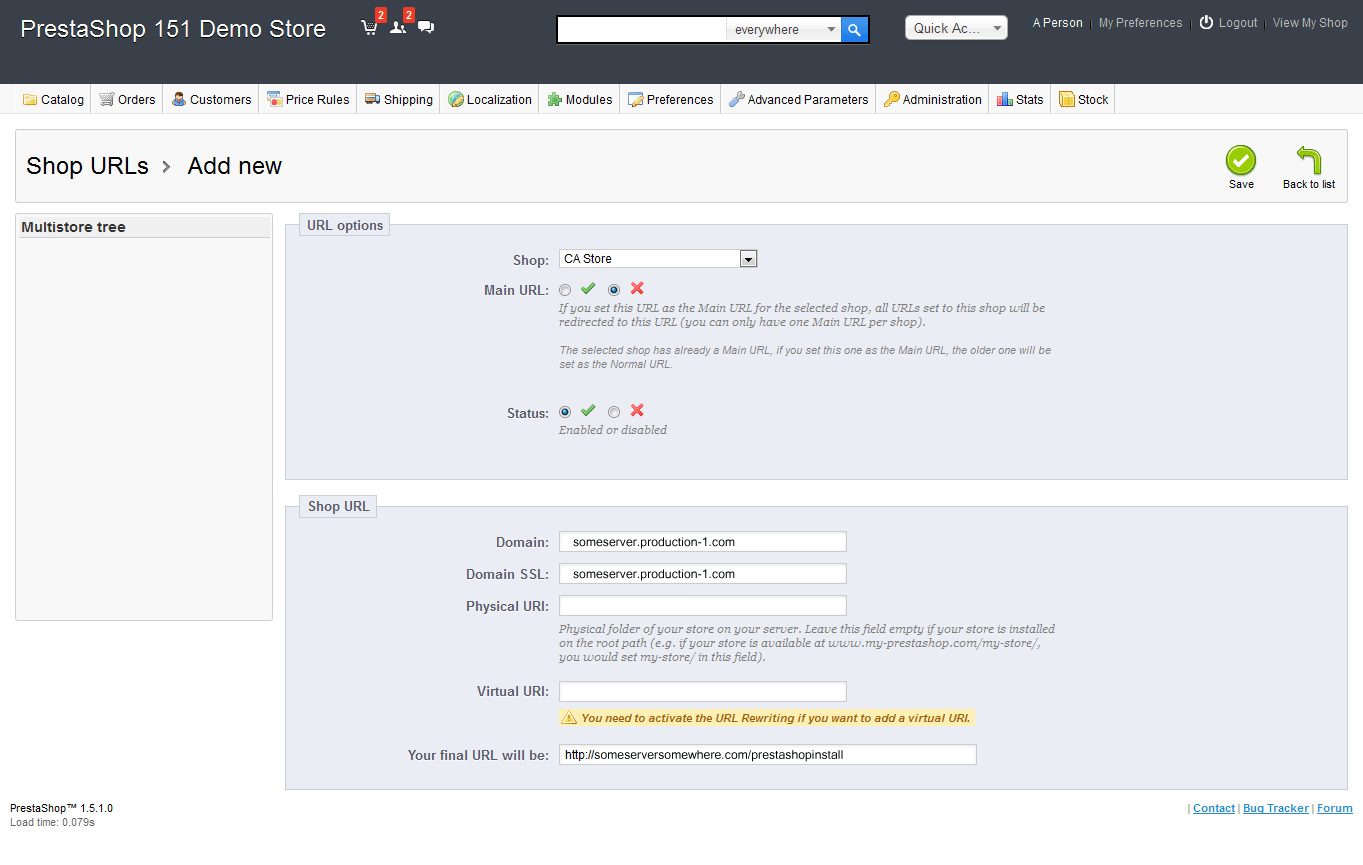Select the Status disabled radio button
Screen dimensions: 1363x865
(x=614, y=412)
